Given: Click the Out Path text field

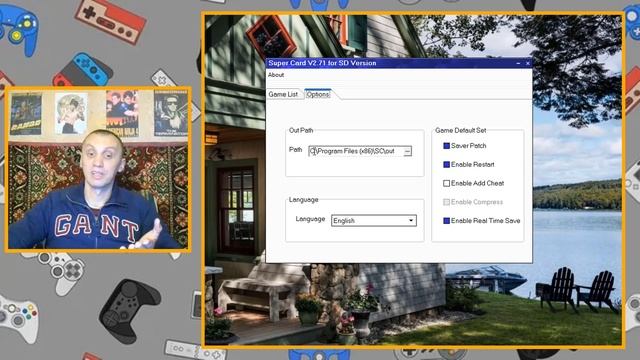Looking at the screenshot, I should [356, 151].
